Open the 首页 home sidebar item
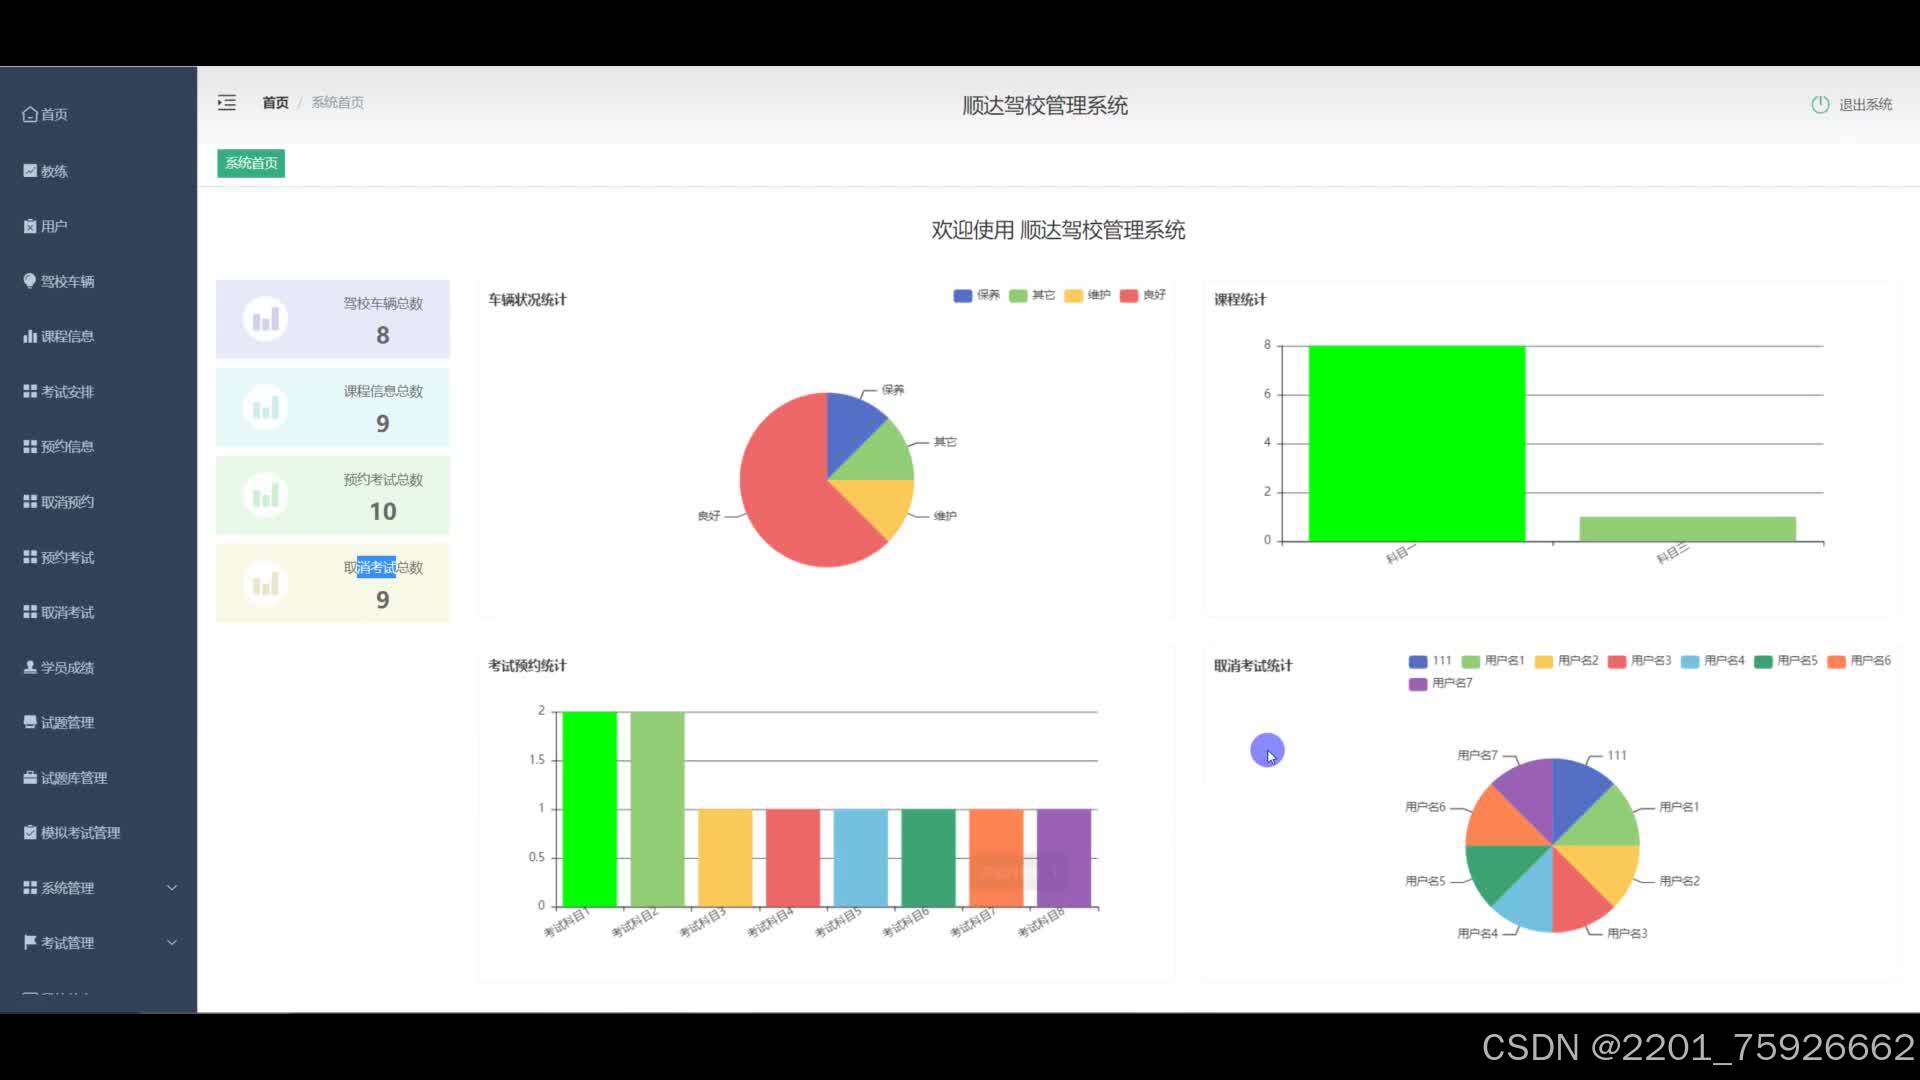1920x1080 pixels. point(46,115)
